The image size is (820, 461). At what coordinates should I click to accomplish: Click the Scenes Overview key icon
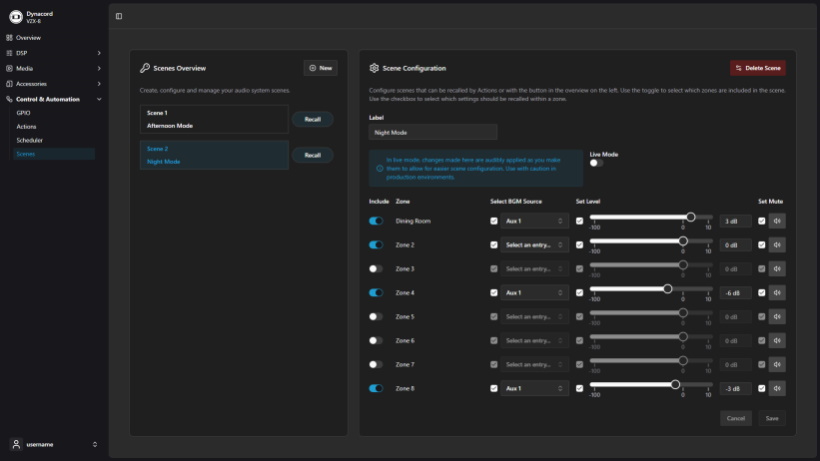click(x=145, y=68)
